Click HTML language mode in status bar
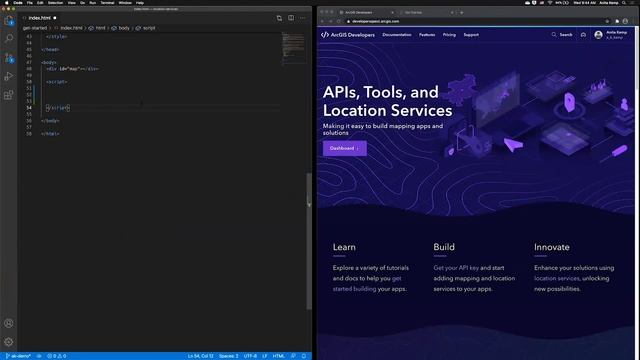Viewport: 640px width, 360px height. tap(279, 356)
